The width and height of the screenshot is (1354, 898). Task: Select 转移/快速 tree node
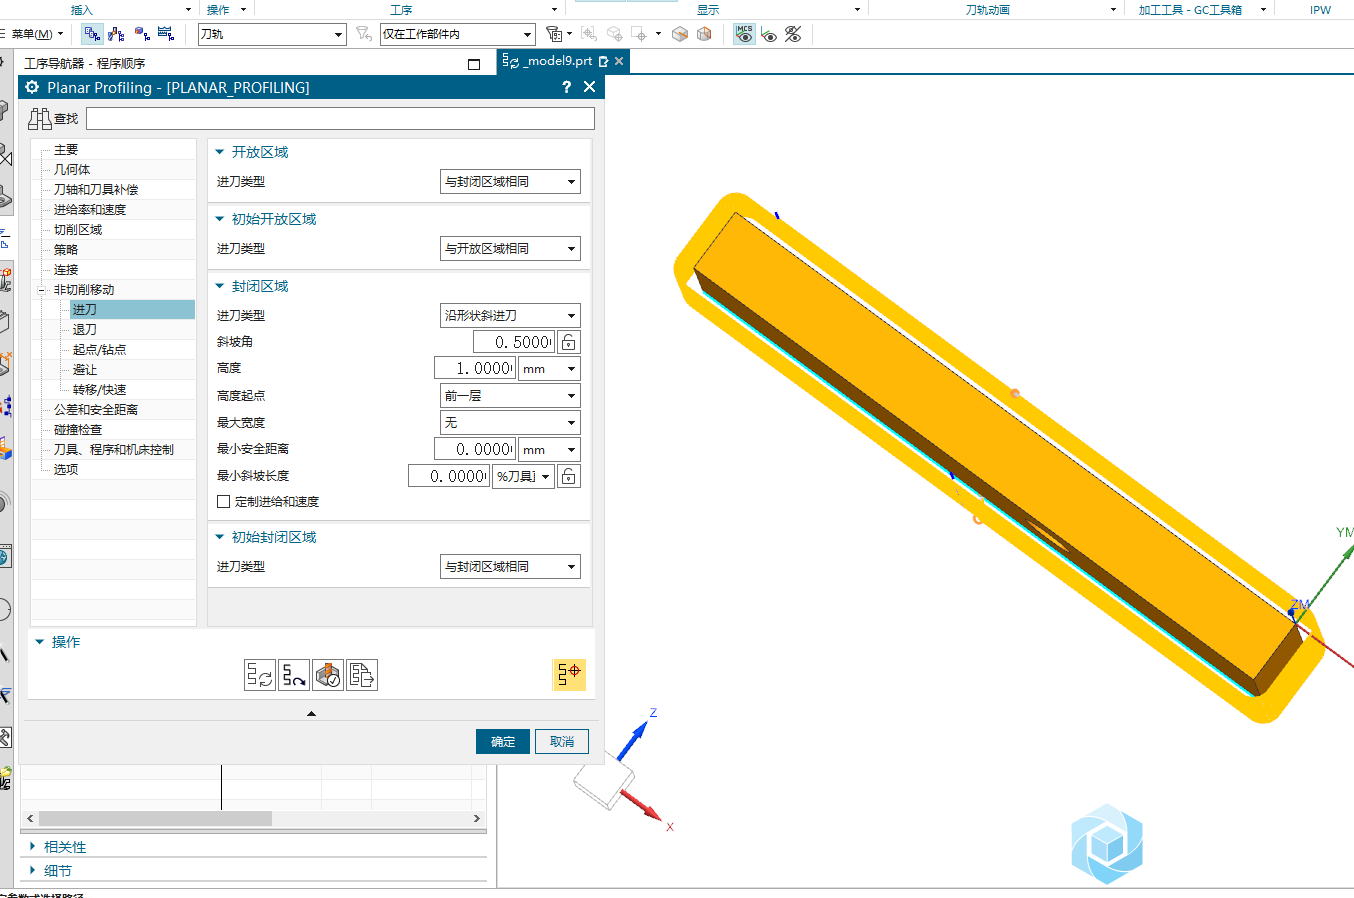click(x=100, y=390)
